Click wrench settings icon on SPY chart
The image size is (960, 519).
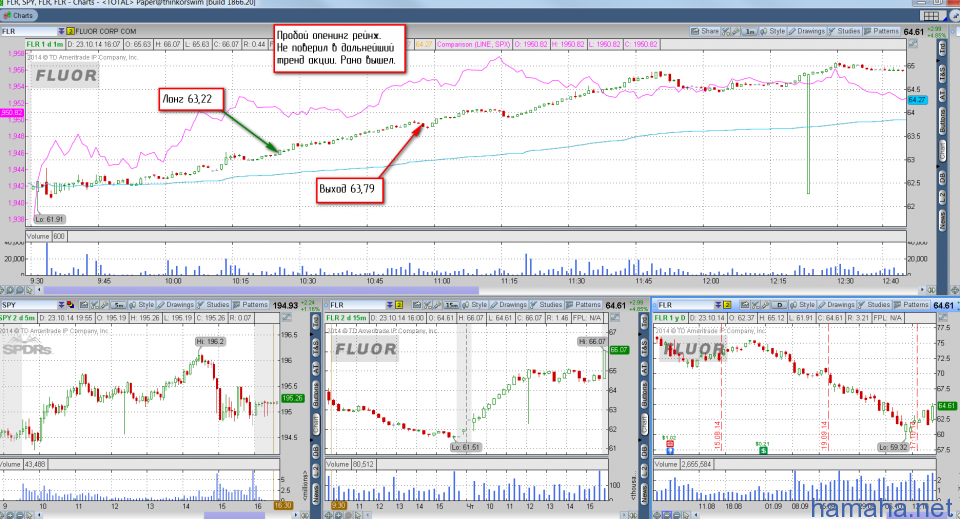click(105, 305)
